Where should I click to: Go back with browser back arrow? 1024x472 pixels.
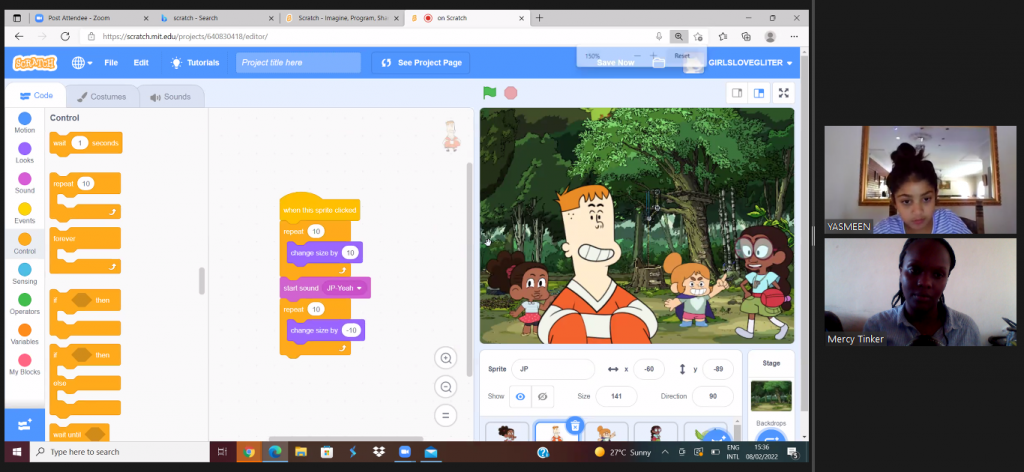pos(19,37)
